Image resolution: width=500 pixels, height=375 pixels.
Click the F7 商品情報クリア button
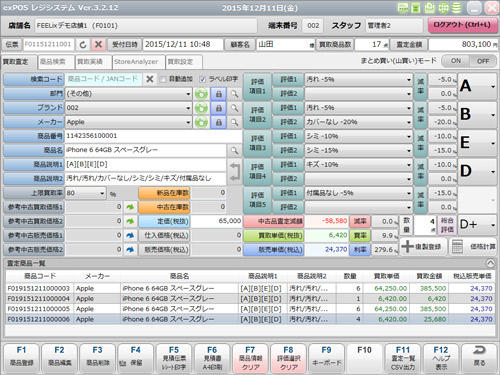pyautogui.click(x=250, y=358)
